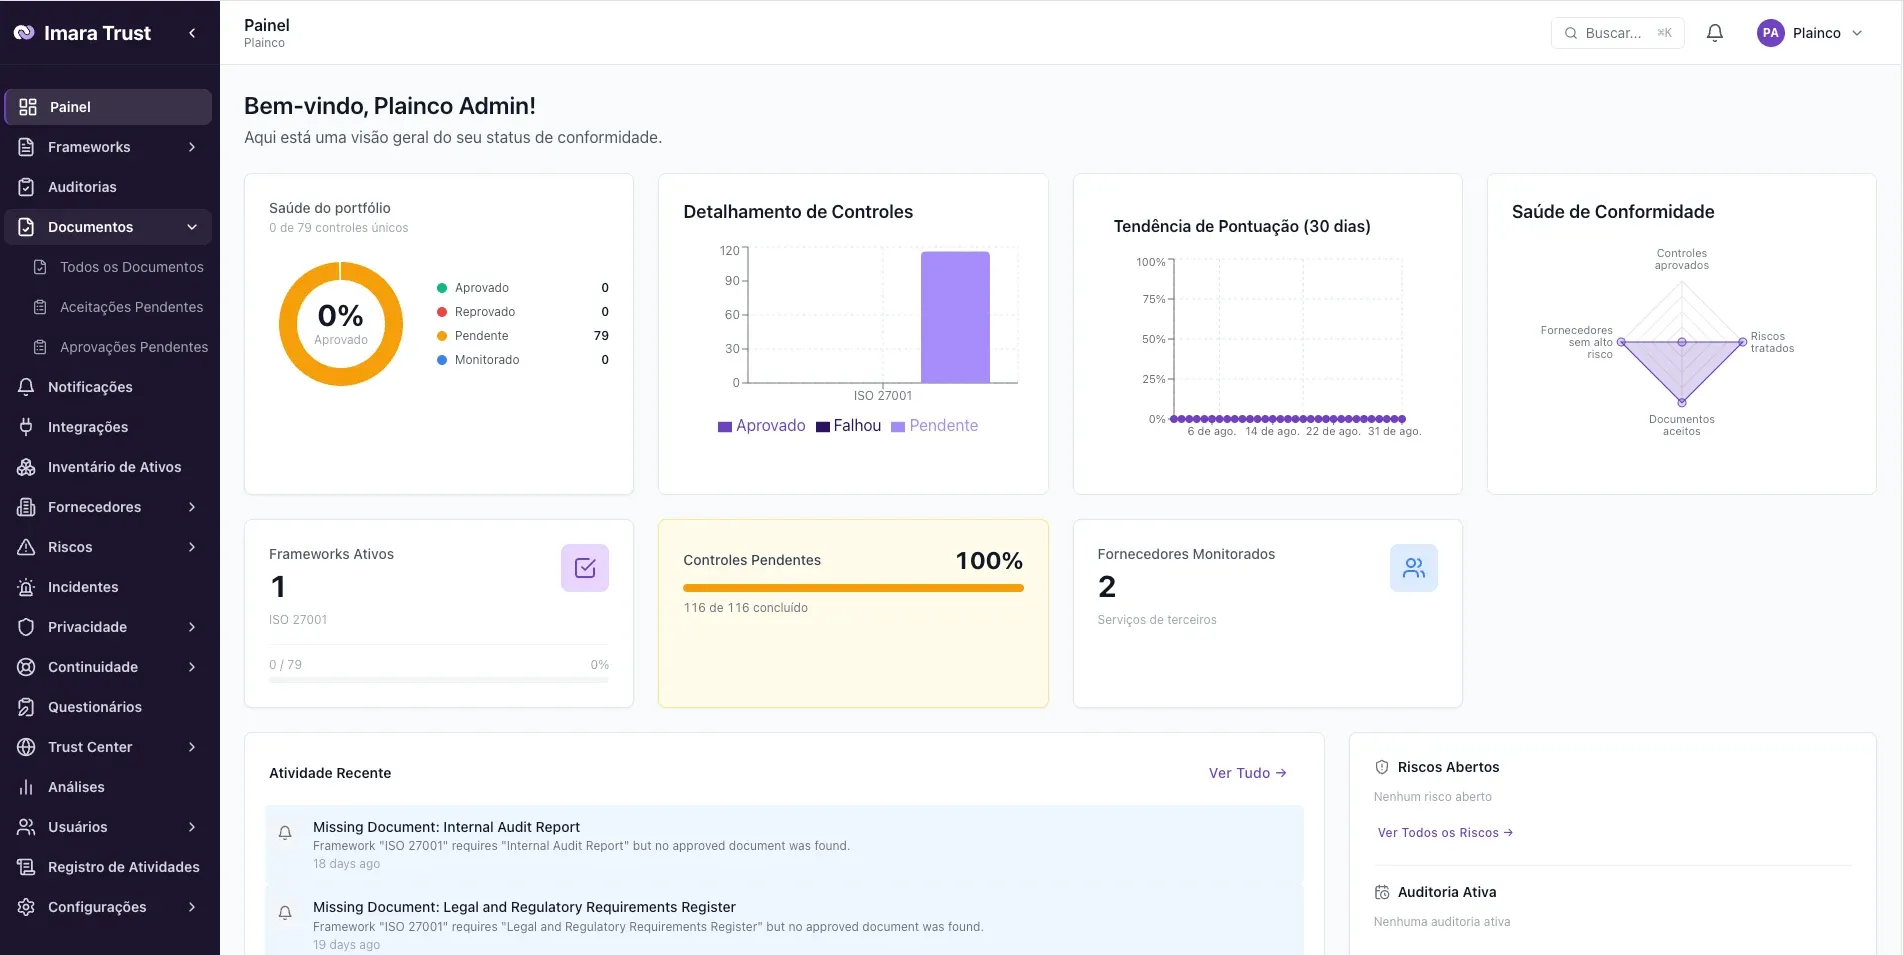Image resolution: width=1903 pixels, height=955 pixels.
Task: Click the Frameworks Ativos checkbox icon
Action: coord(585,568)
